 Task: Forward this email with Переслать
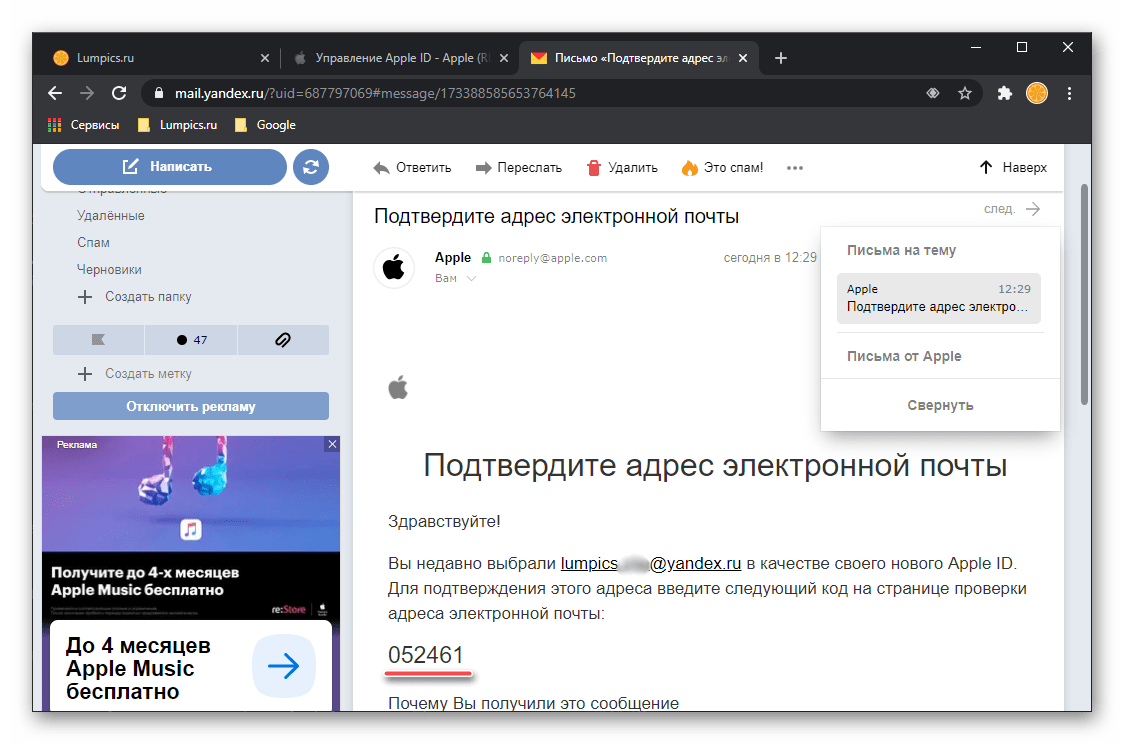518,168
